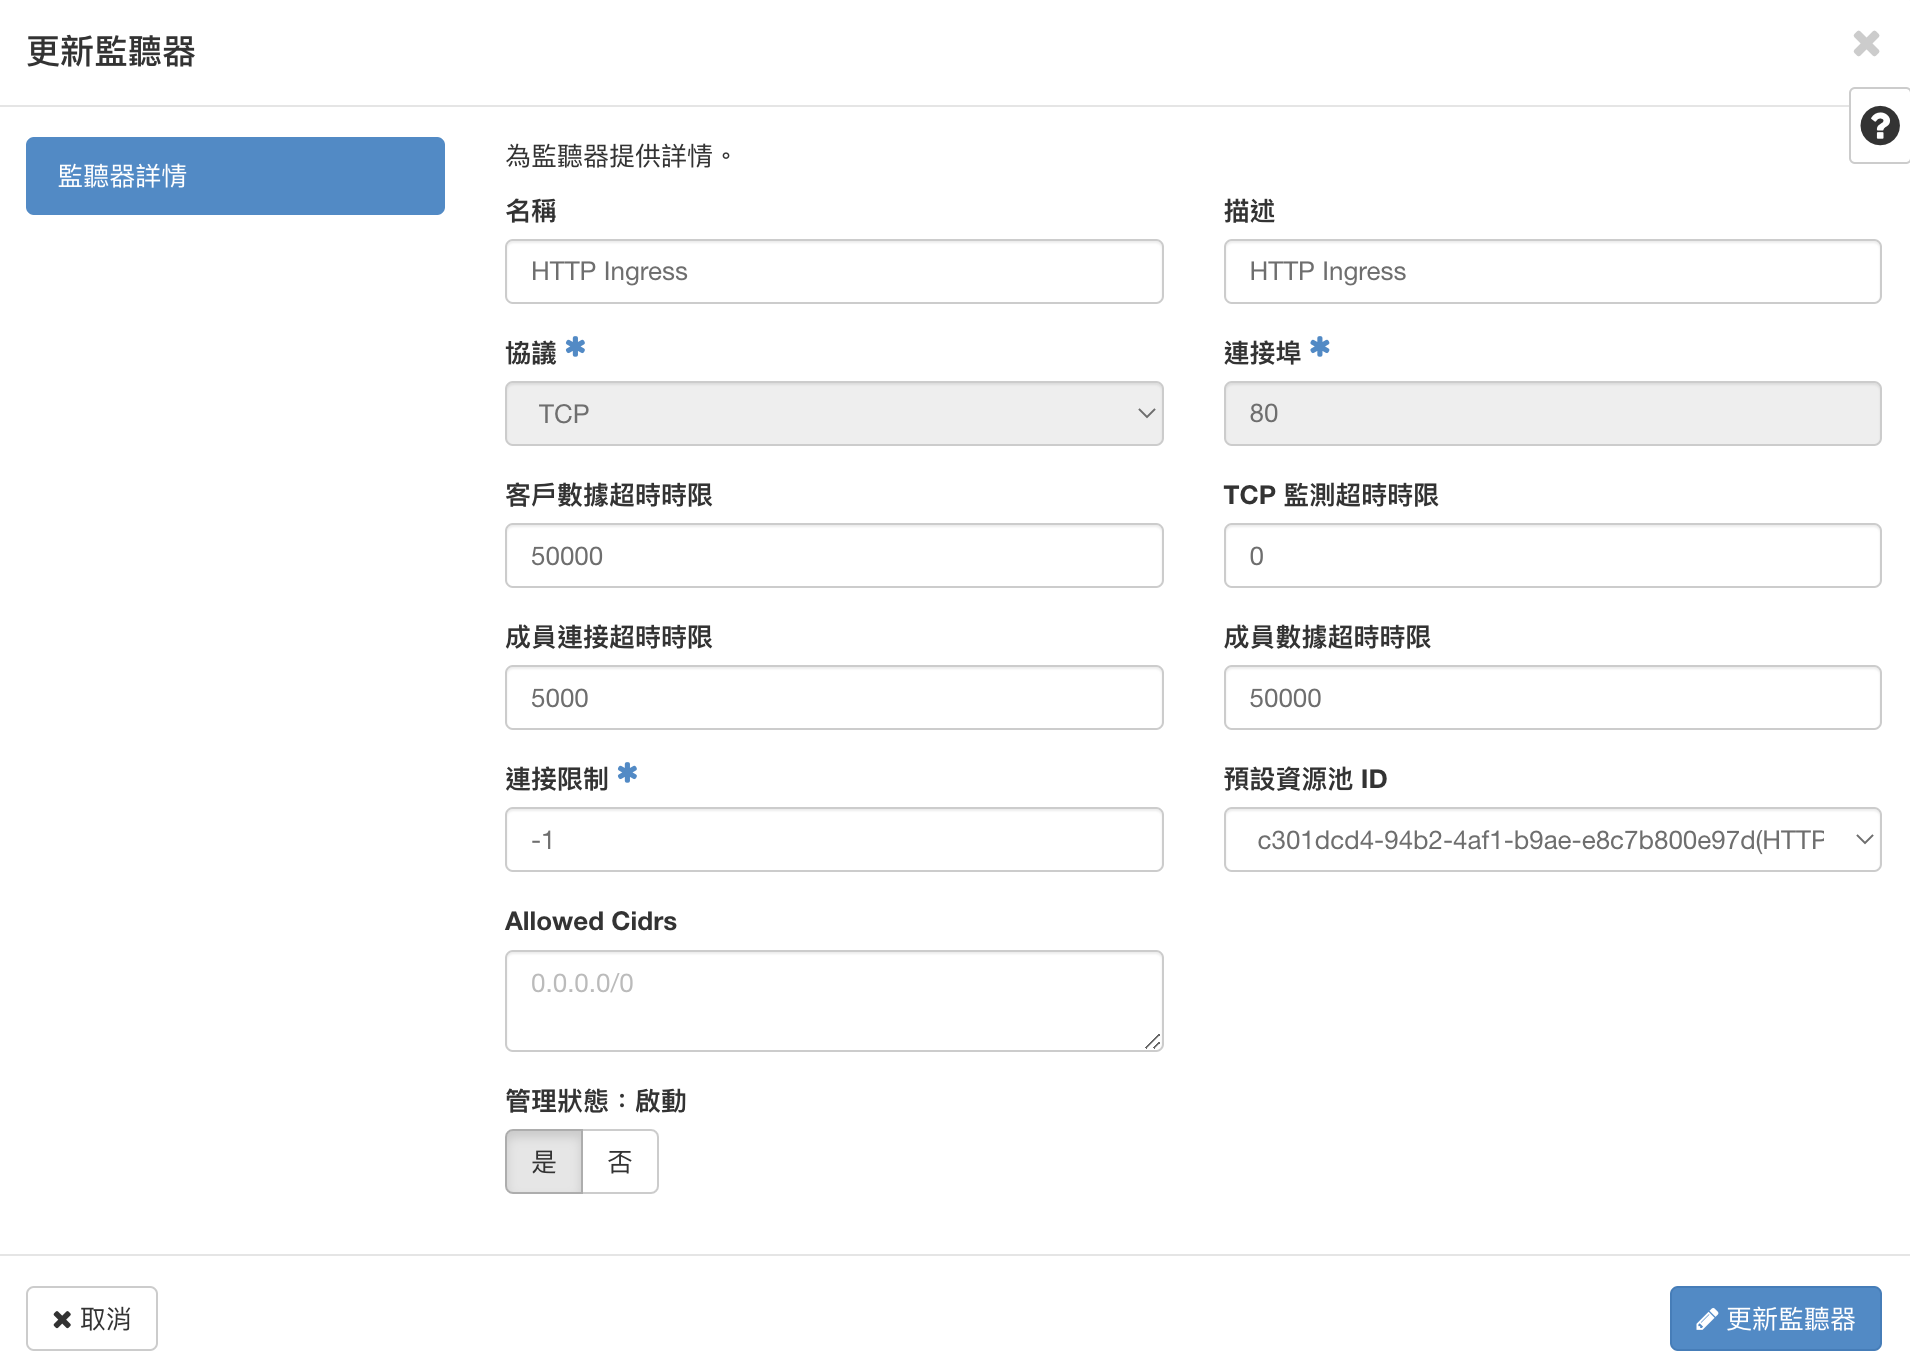
Task: Close the update listener dialog
Action: 1866,44
